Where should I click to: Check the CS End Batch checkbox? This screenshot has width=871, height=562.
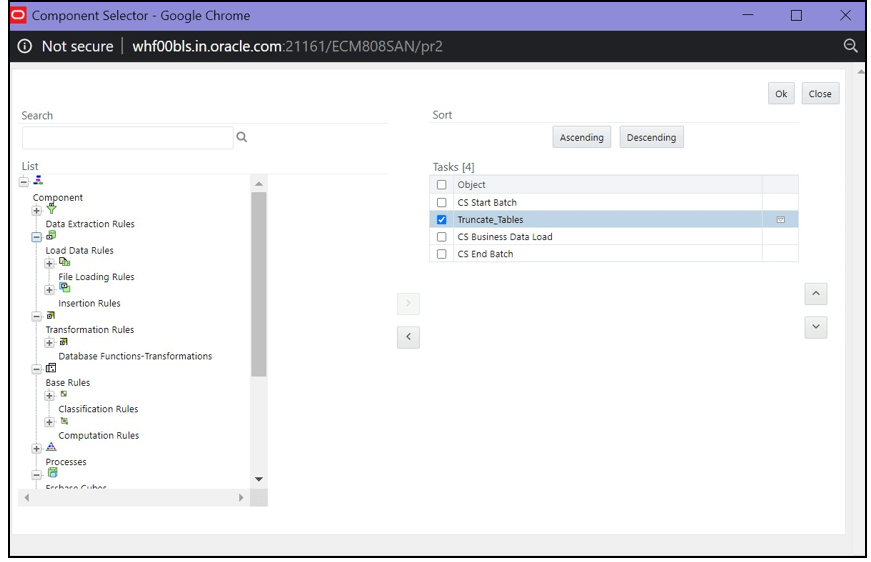point(442,254)
